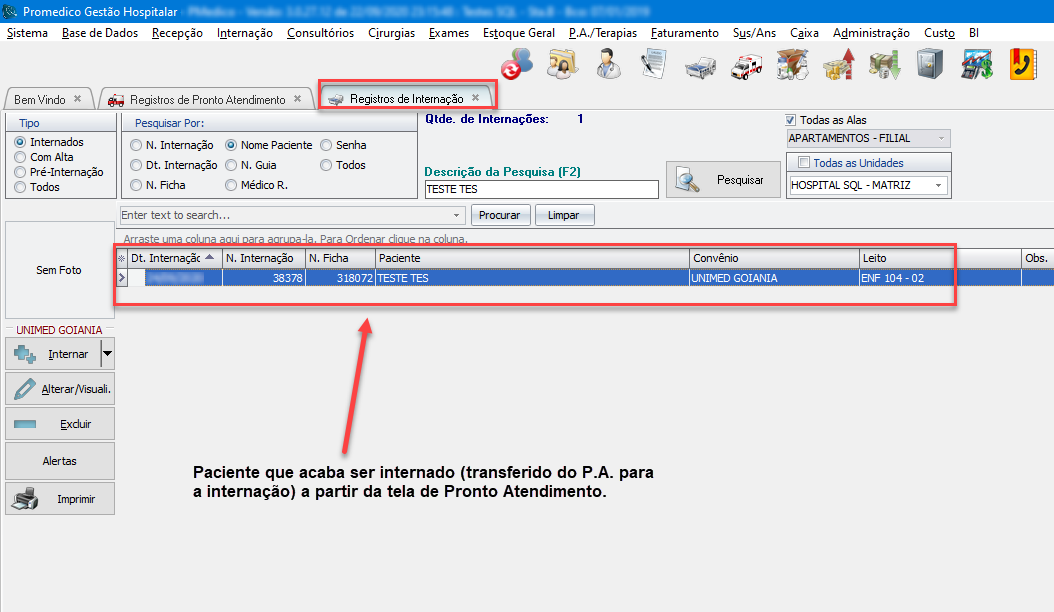Screen dimensions: 1054x612
Task: Enable the Todas as Unidades checkbox
Action: [804, 163]
